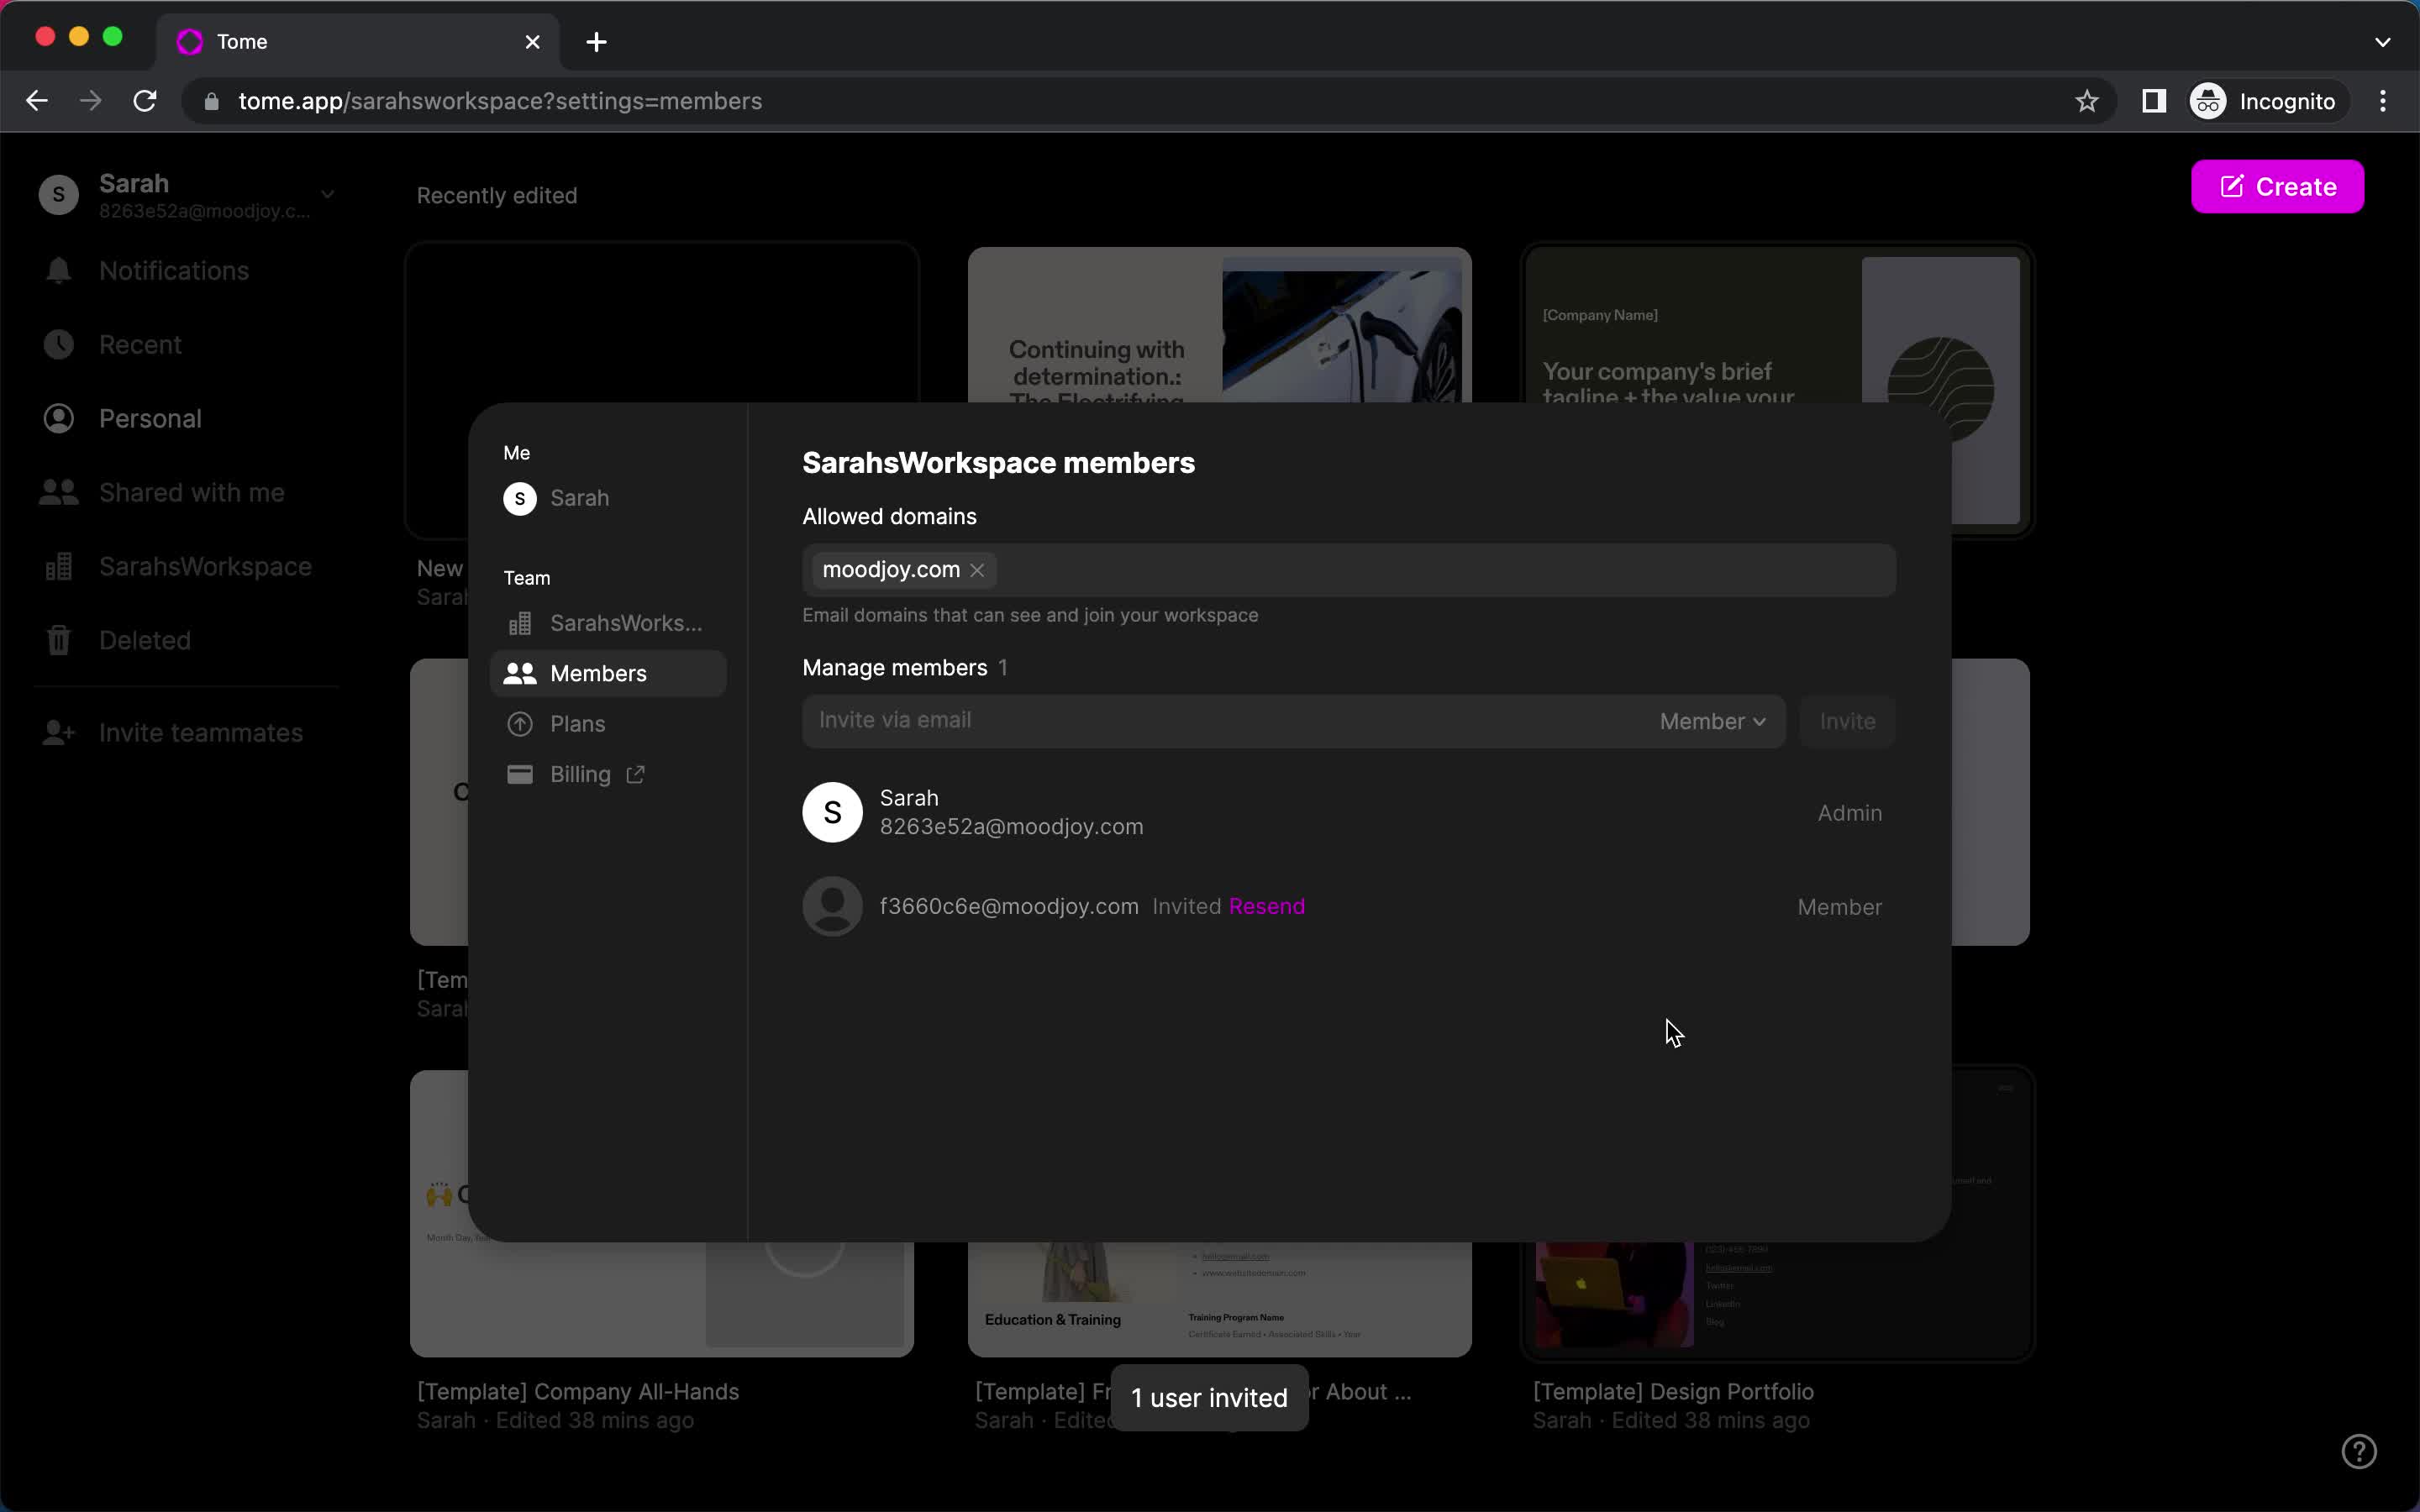The height and width of the screenshot is (1512, 2420).
Task: Click the Personal icon in sidebar
Action: 59,418
